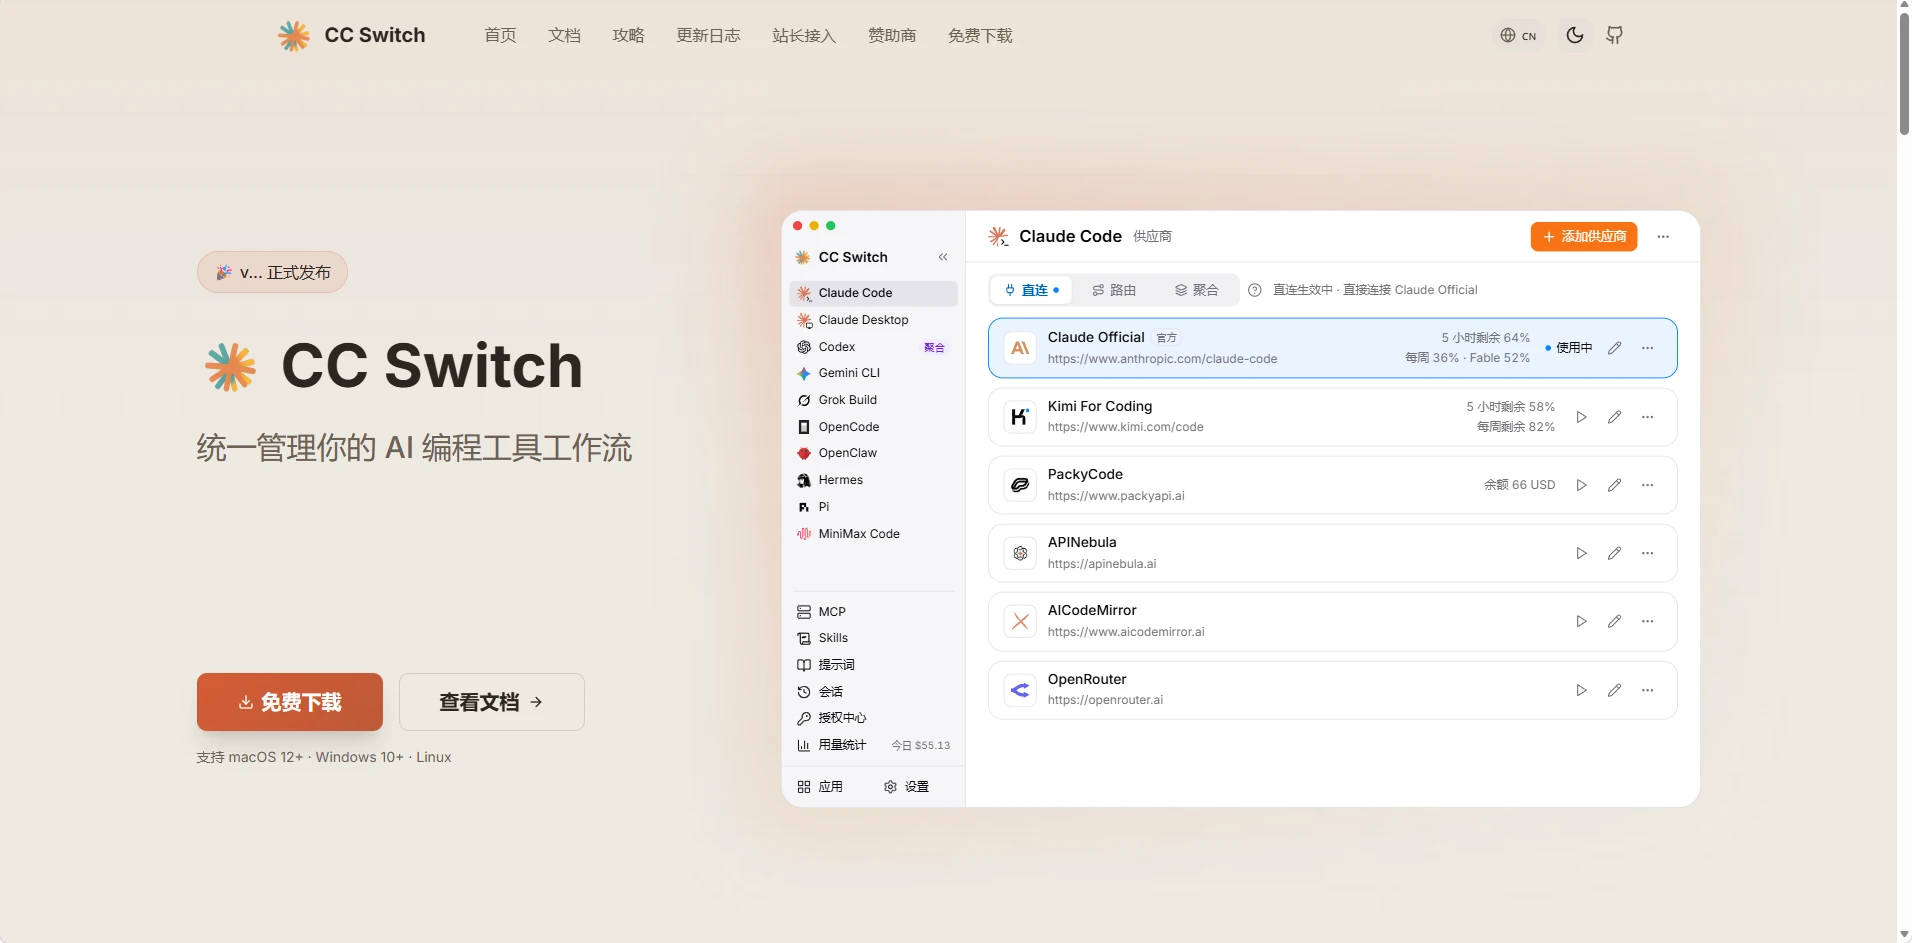Viewport: 1912px width, 943px height.
Task: Open 用量统计 usage statistics
Action: coord(873,745)
